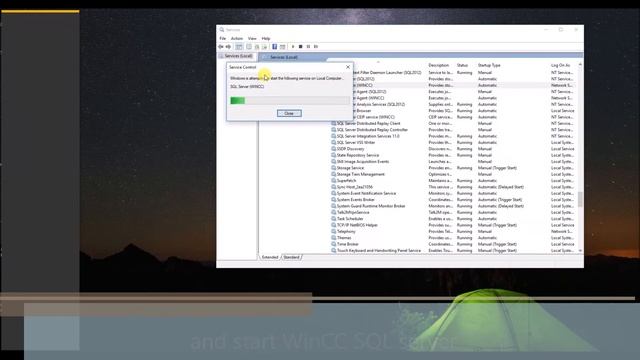Click the green Service Control progress bar
640x360 pixels.
[x=289, y=100]
